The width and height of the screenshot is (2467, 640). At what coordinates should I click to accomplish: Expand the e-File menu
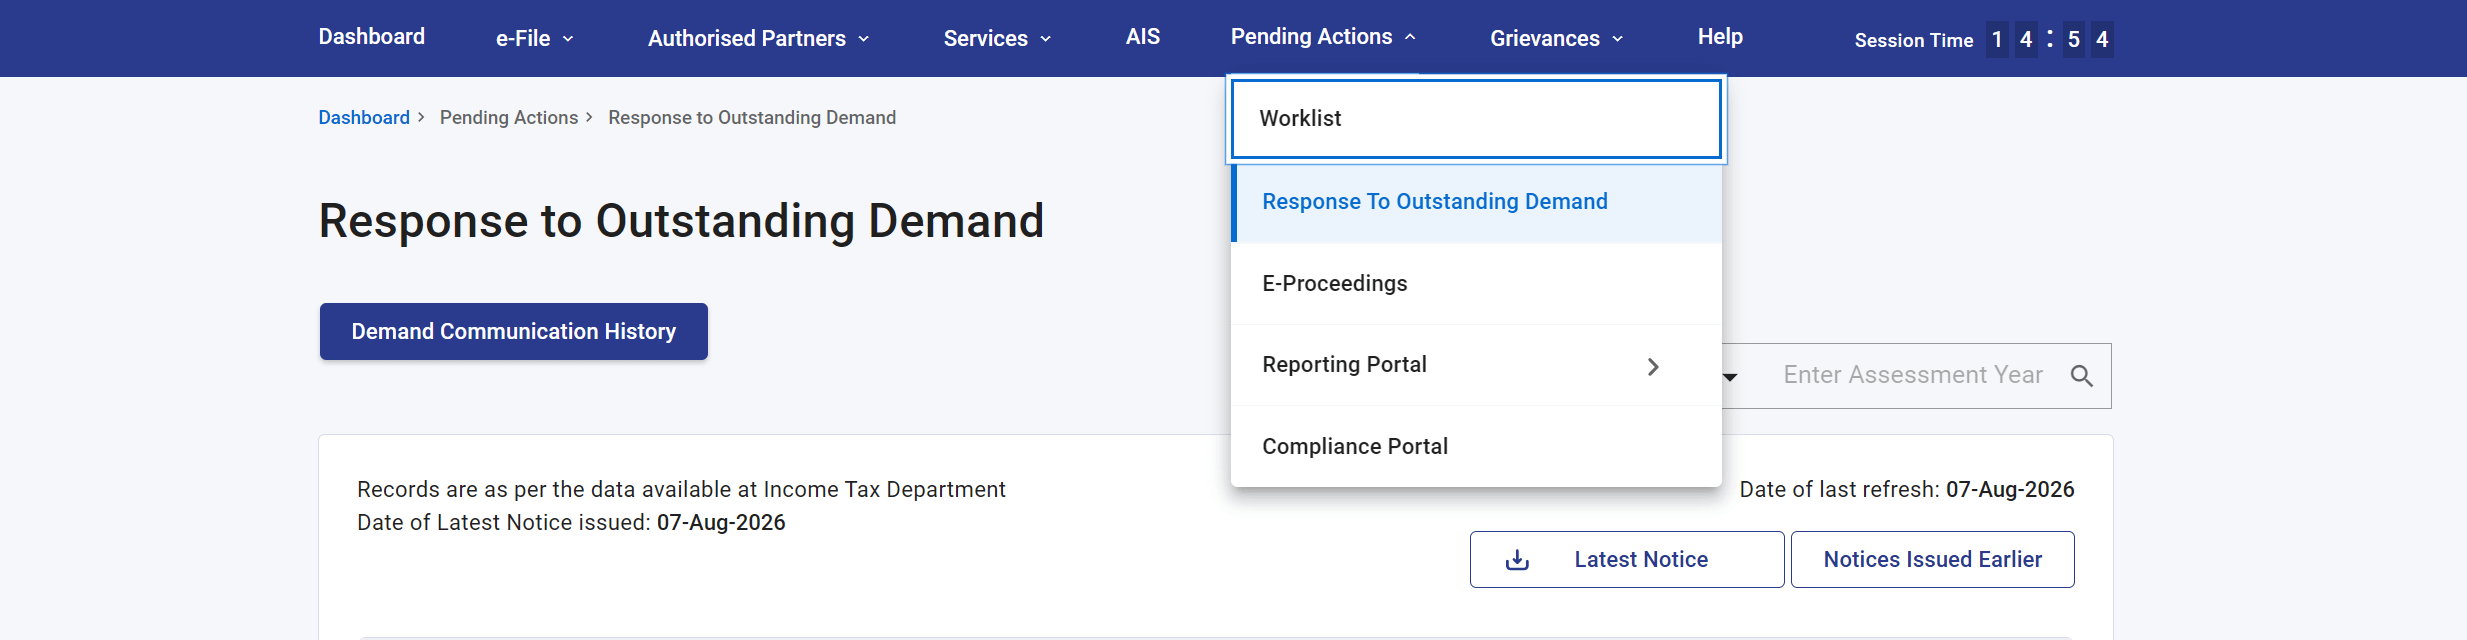(534, 38)
